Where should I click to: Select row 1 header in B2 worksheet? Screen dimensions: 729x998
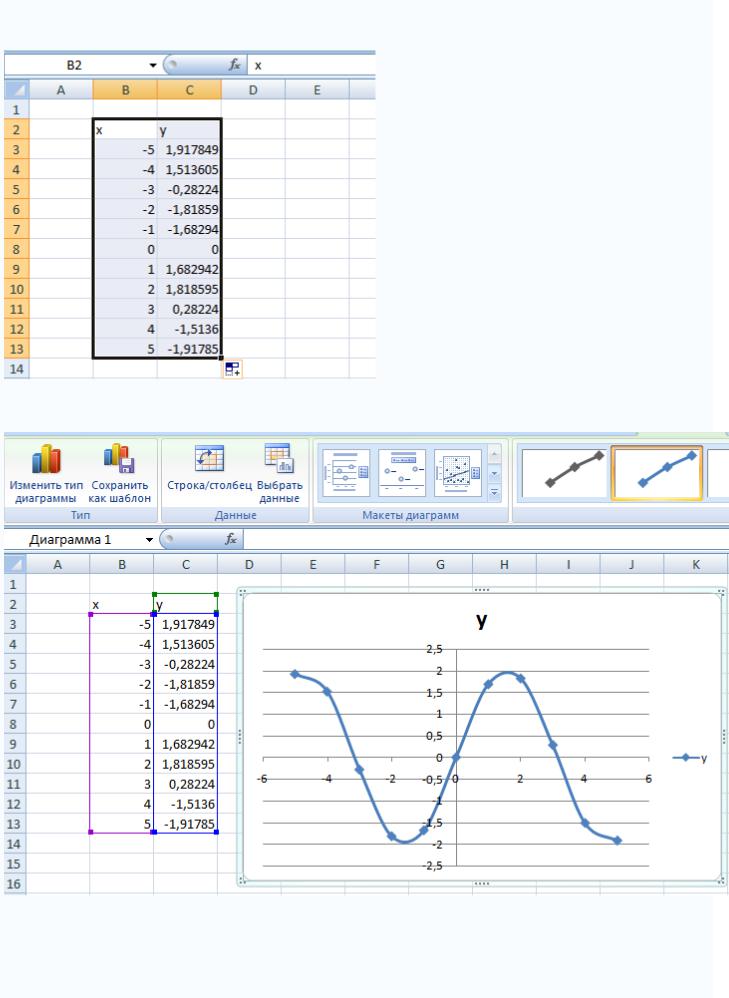coord(16,109)
